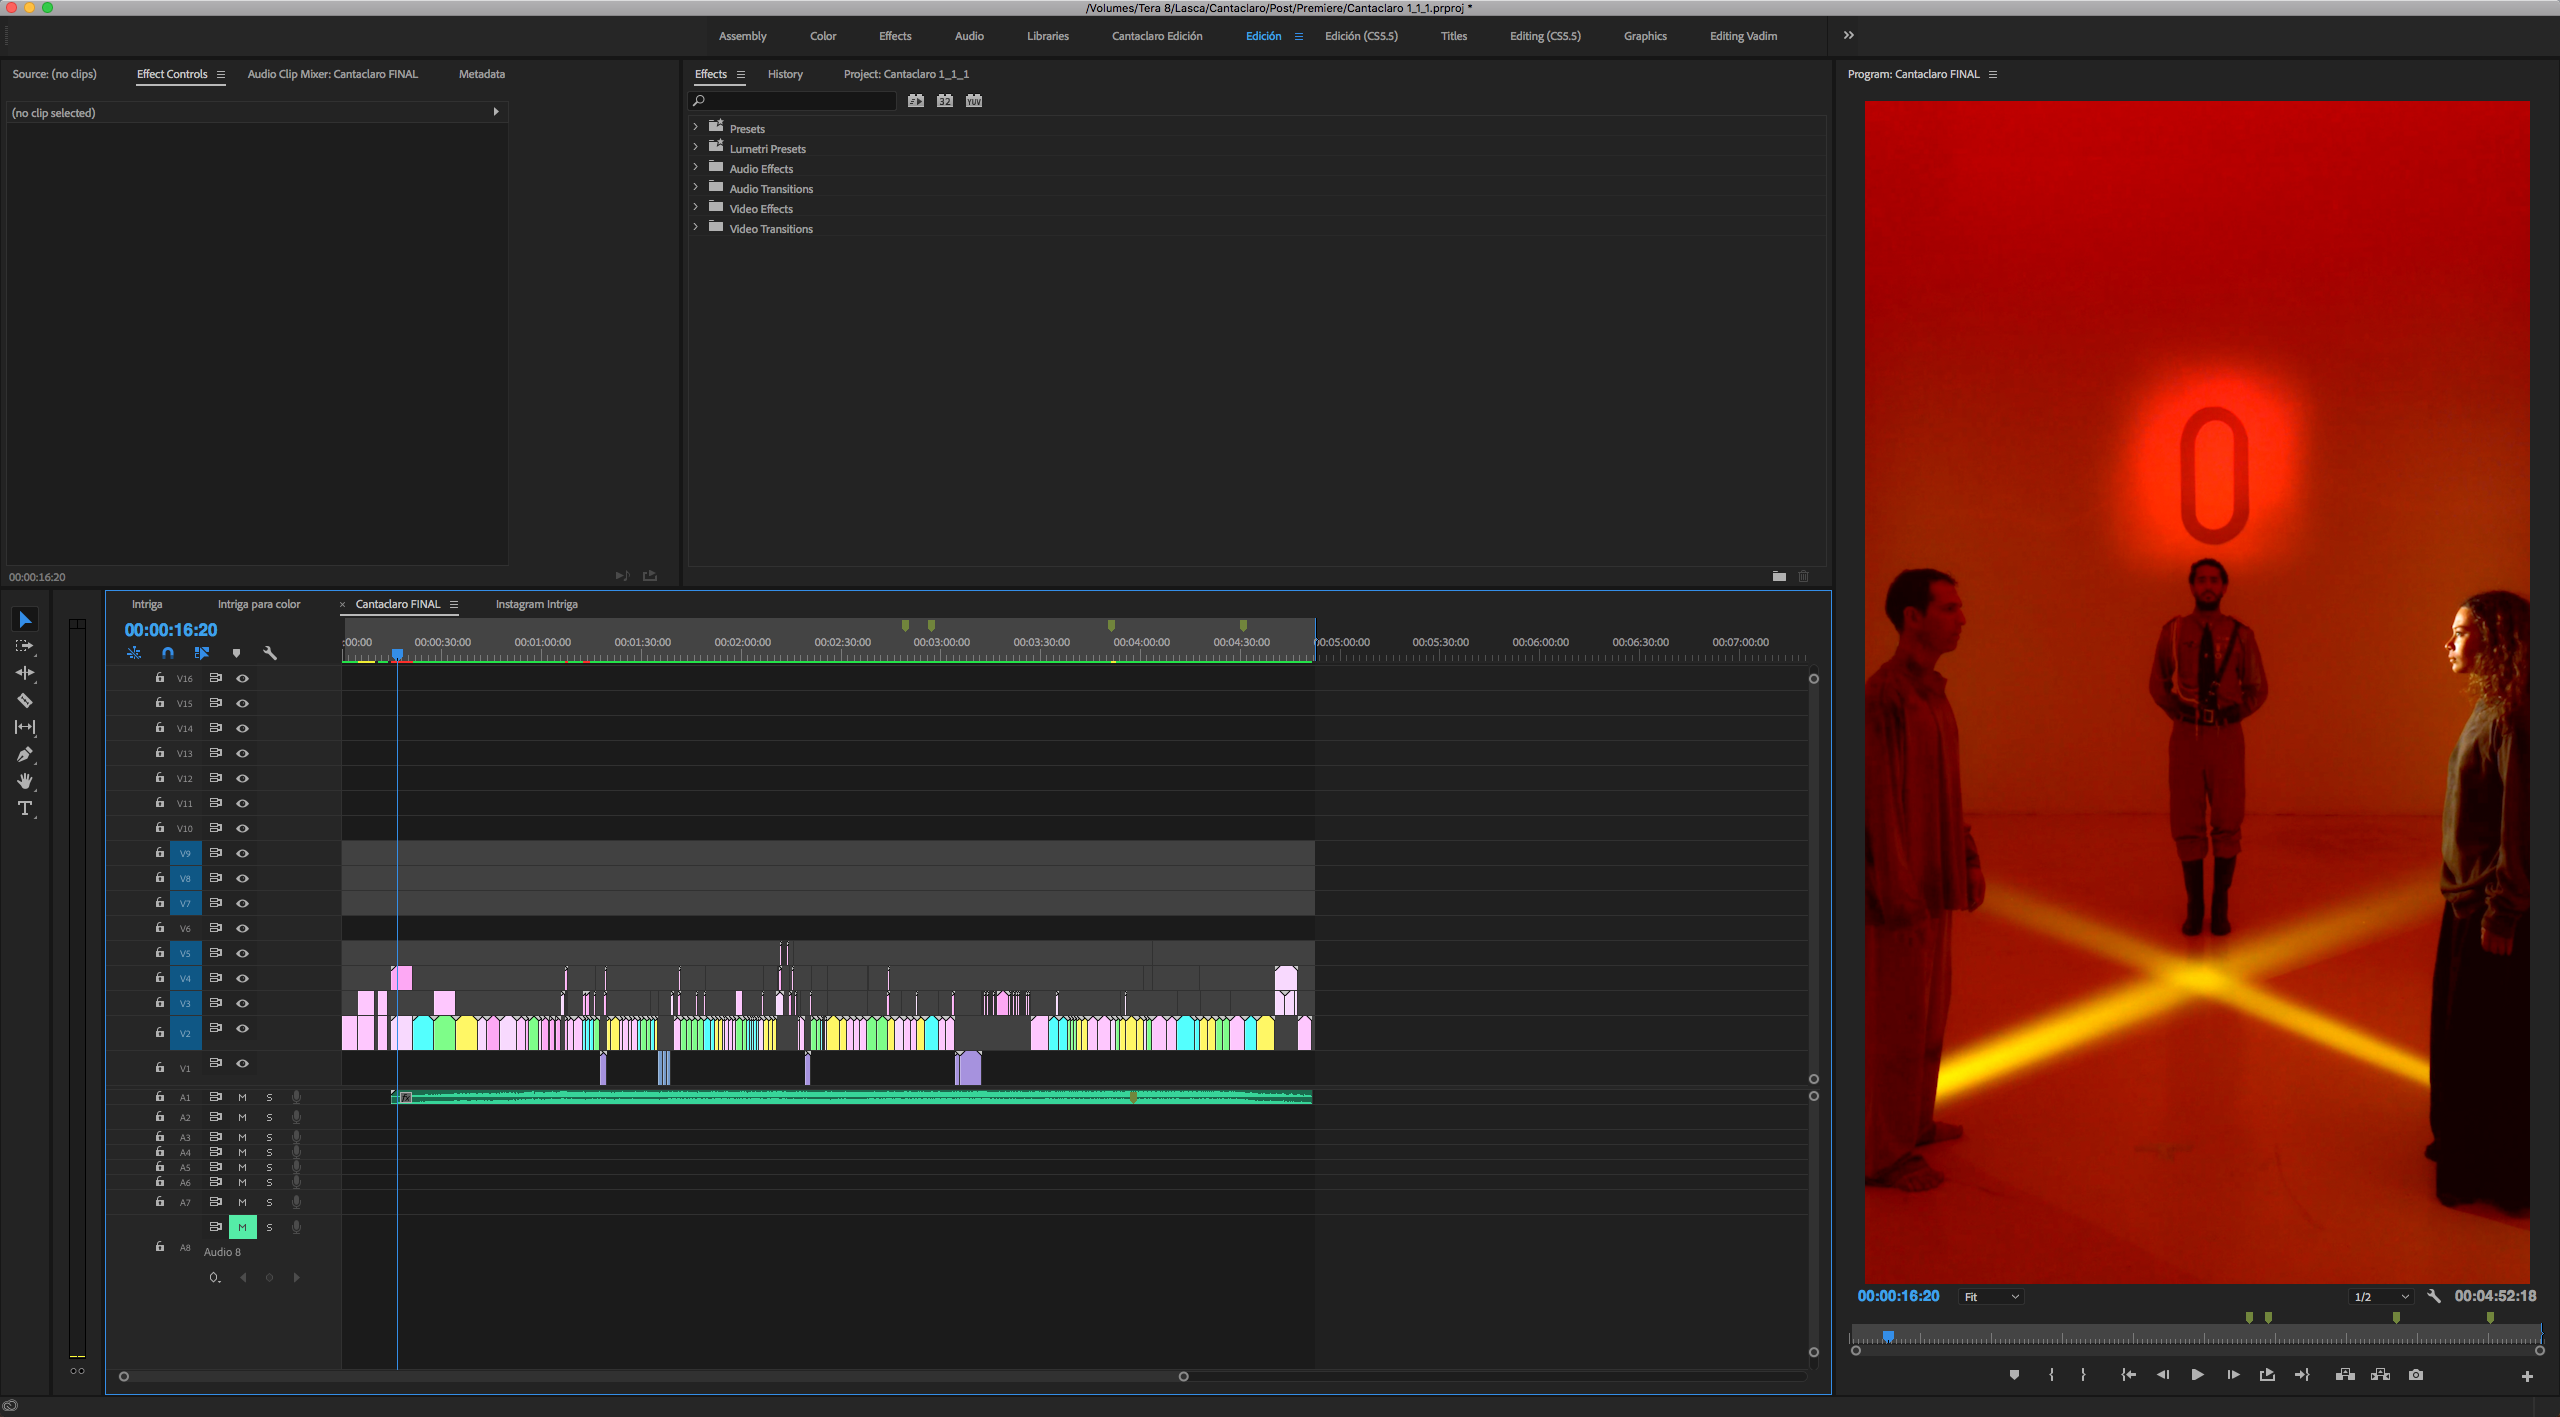Click Export Frame camera icon
This screenshot has height=1417, width=2560.
[x=2416, y=1375]
